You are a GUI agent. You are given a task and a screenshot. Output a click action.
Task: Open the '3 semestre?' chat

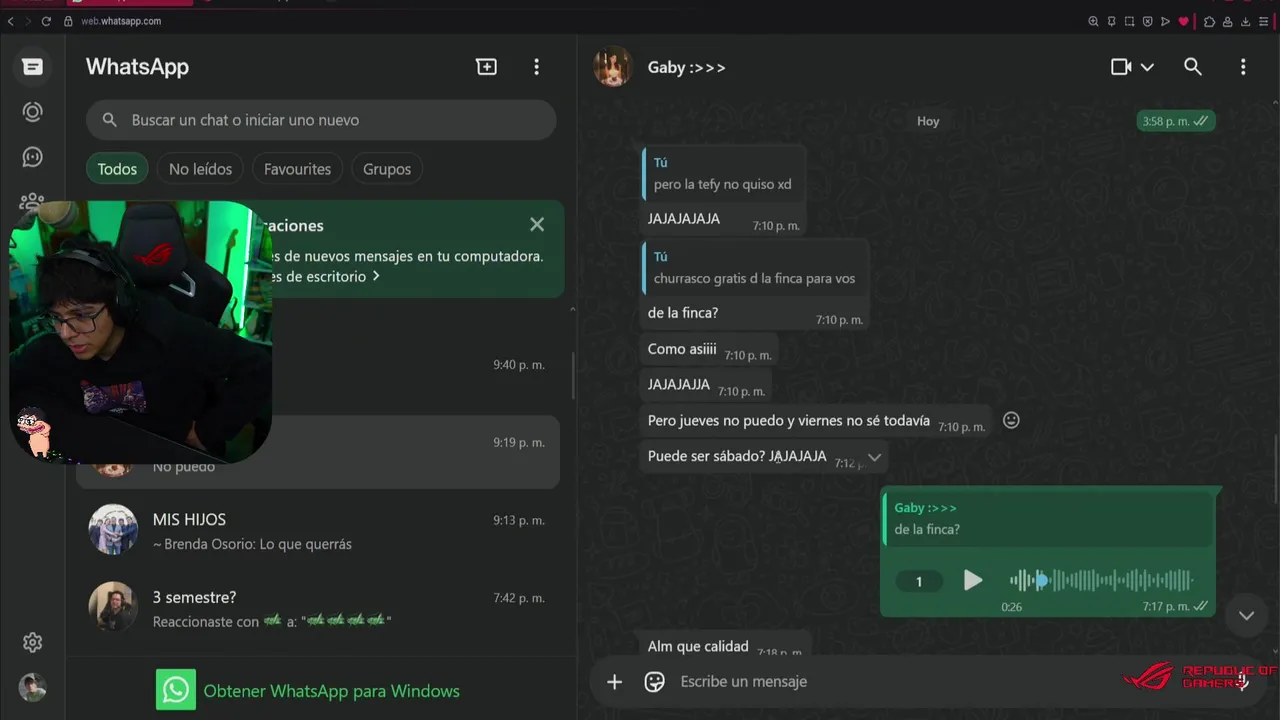(320, 608)
